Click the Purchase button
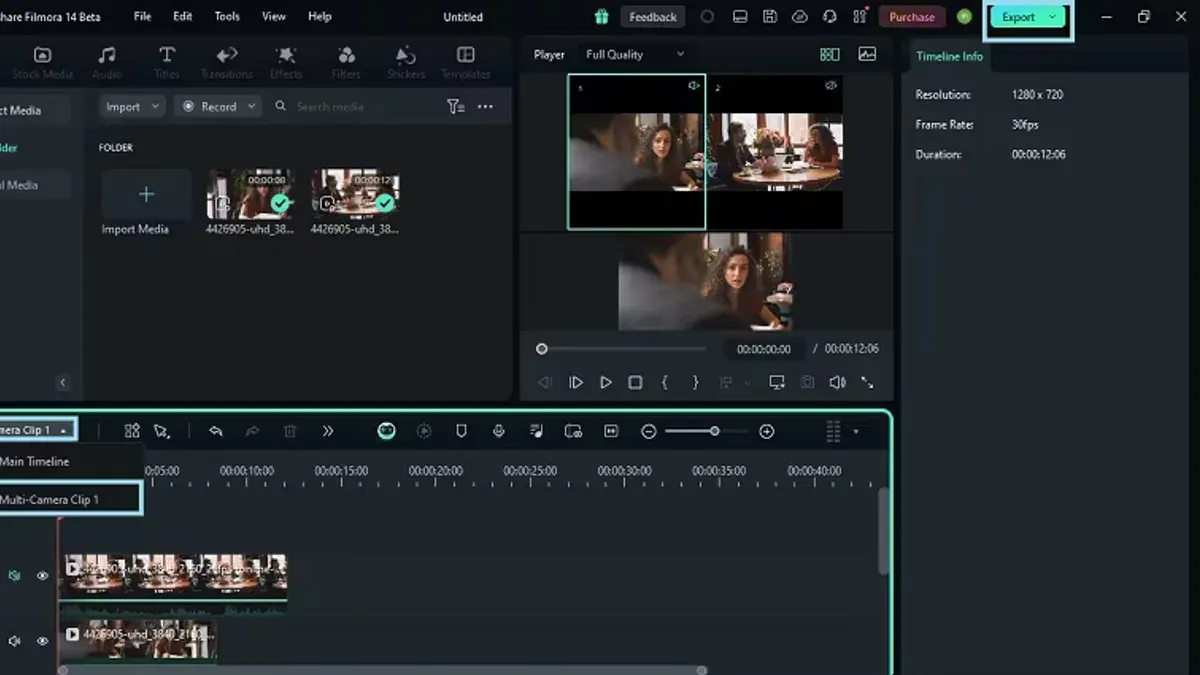Image resolution: width=1200 pixels, height=675 pixels. point(912,17)
